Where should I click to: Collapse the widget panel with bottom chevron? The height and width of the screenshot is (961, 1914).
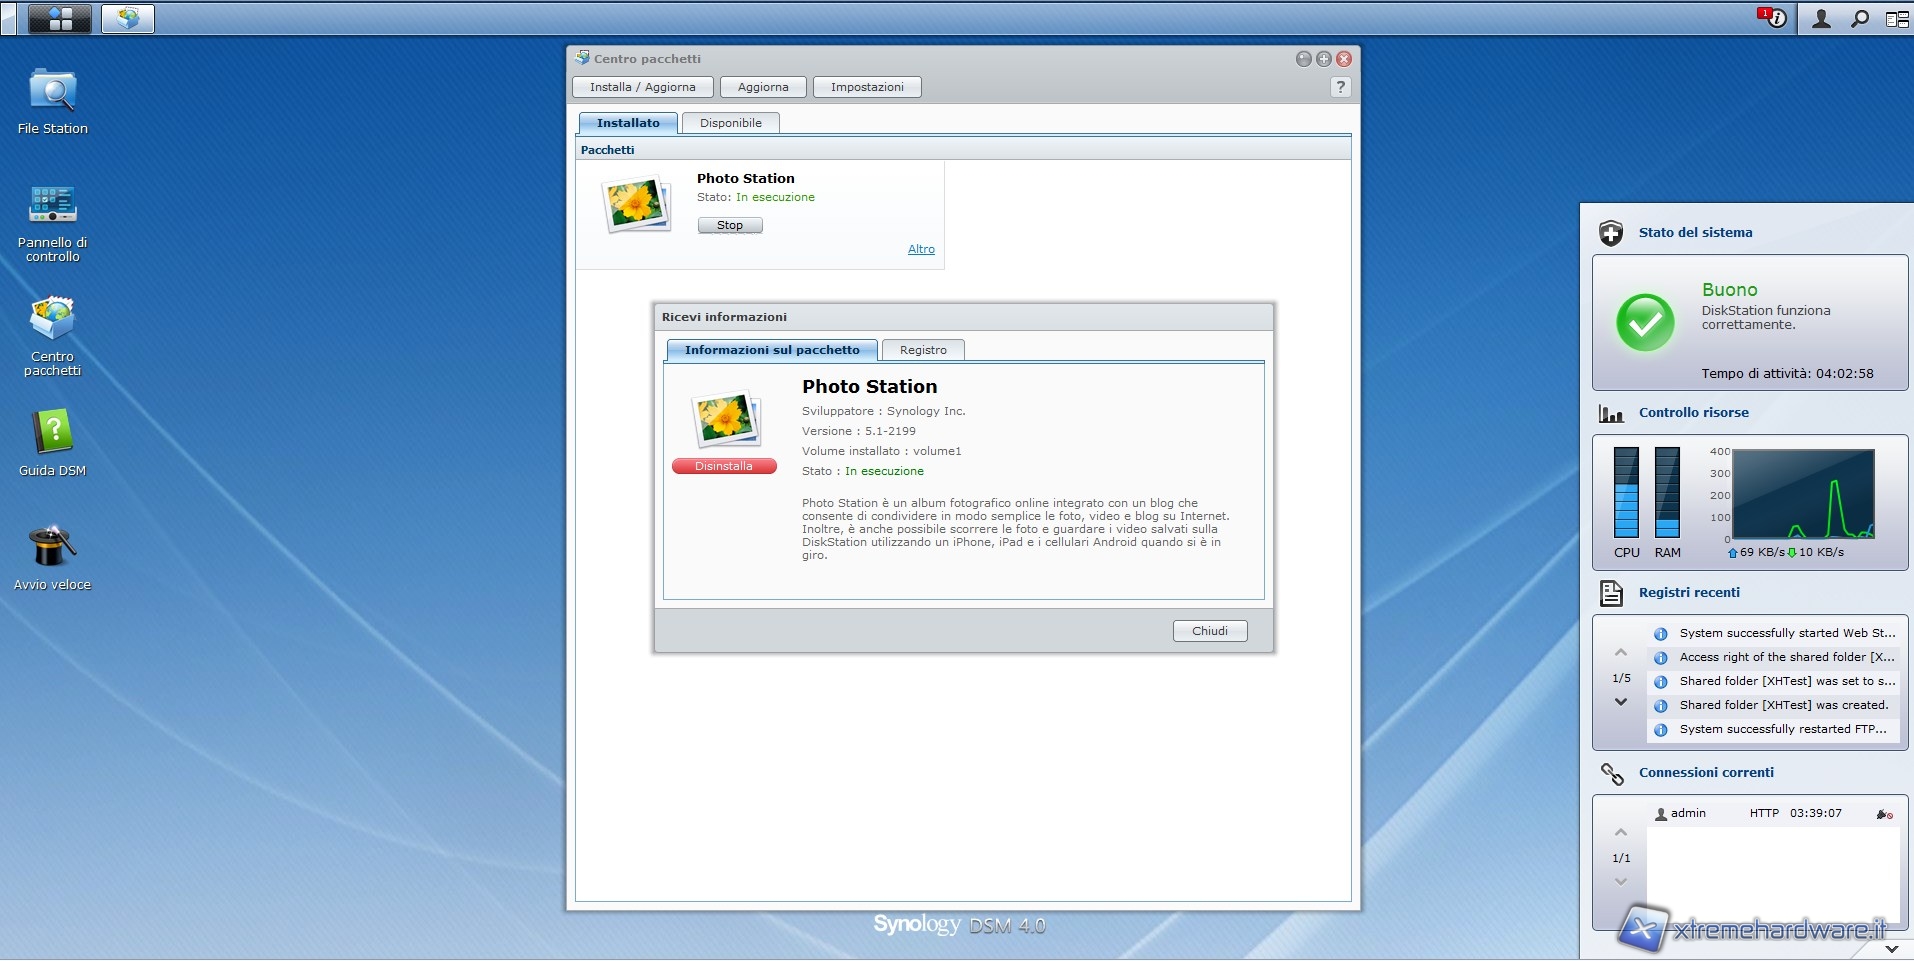click(x=1891, y=948)
